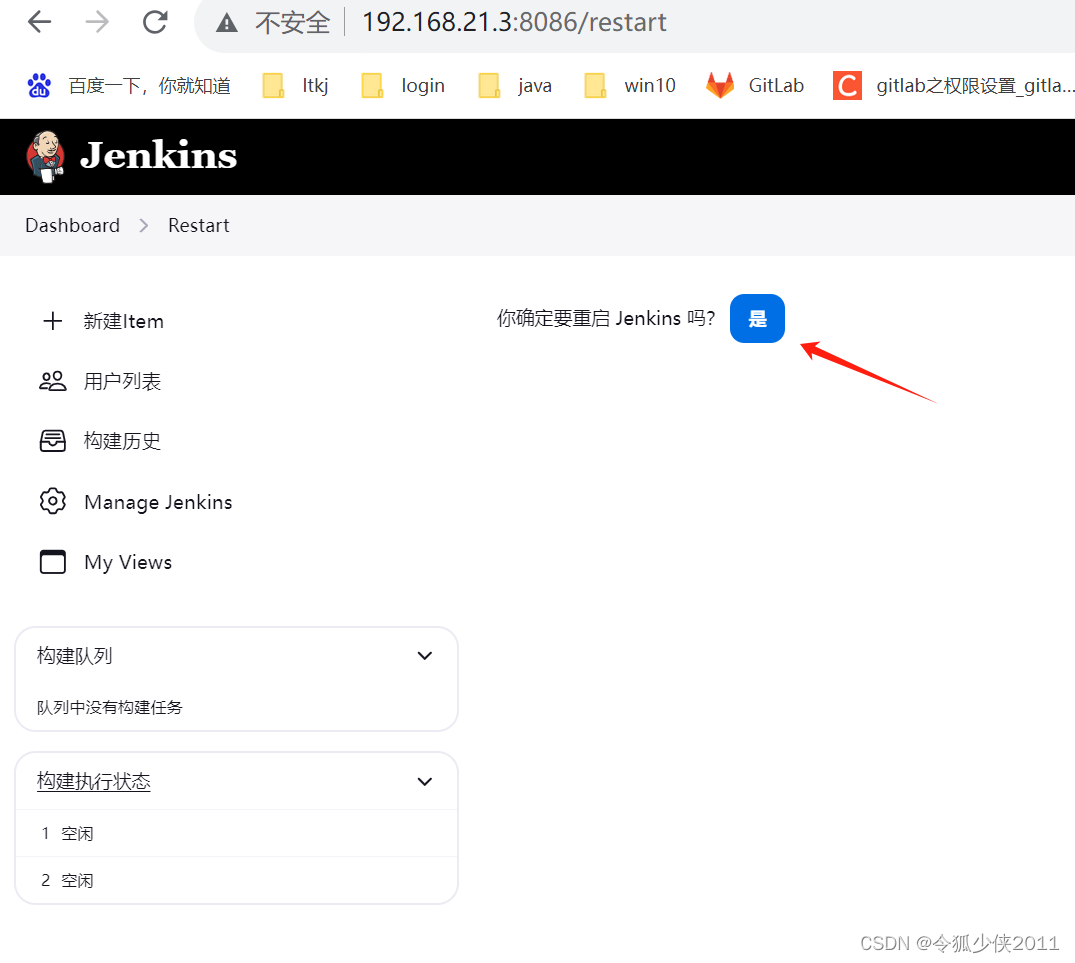Confirm restart with the 是 button
The width and height of the screenshot is (1075, 963).
click(757, 319)
